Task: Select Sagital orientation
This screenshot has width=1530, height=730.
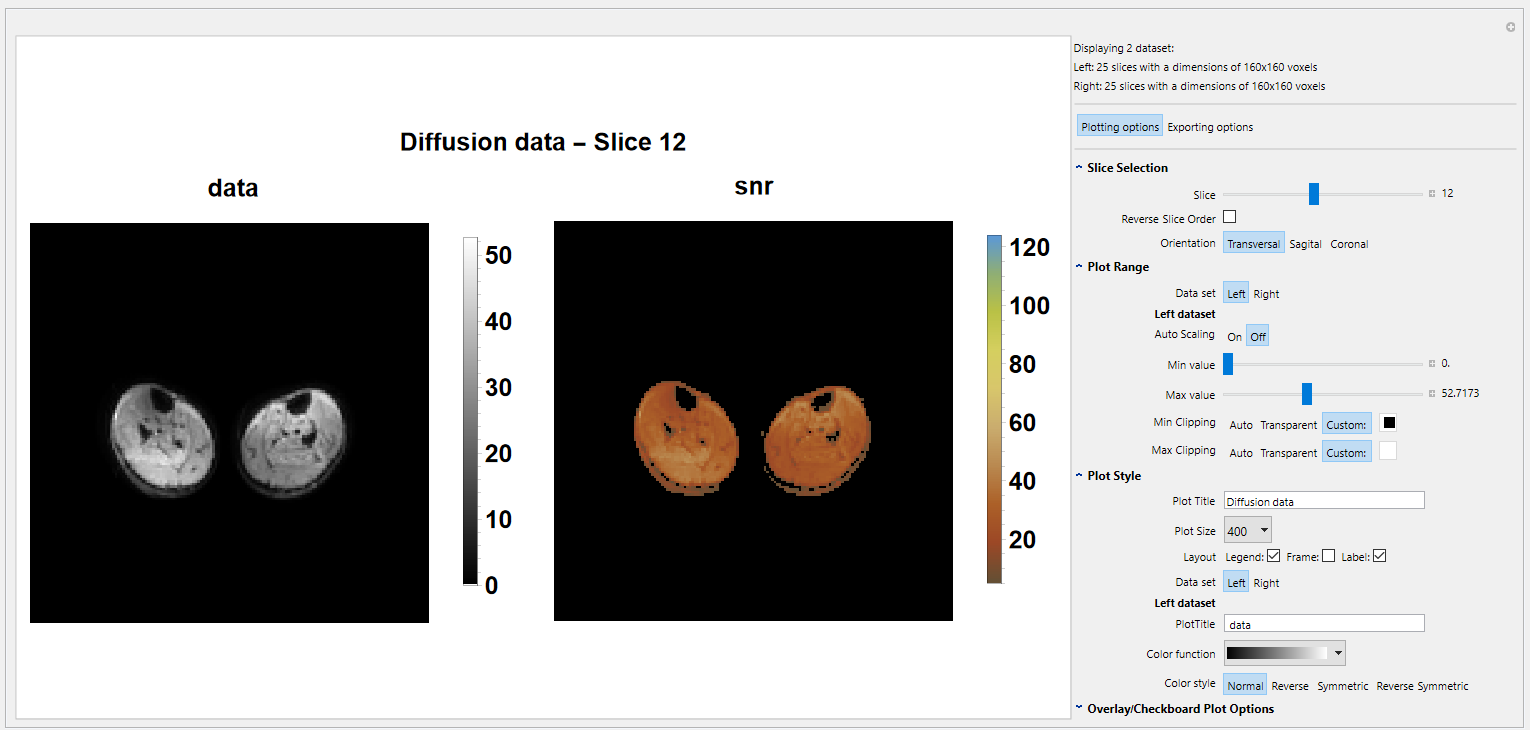Action: click(1305, 243)
